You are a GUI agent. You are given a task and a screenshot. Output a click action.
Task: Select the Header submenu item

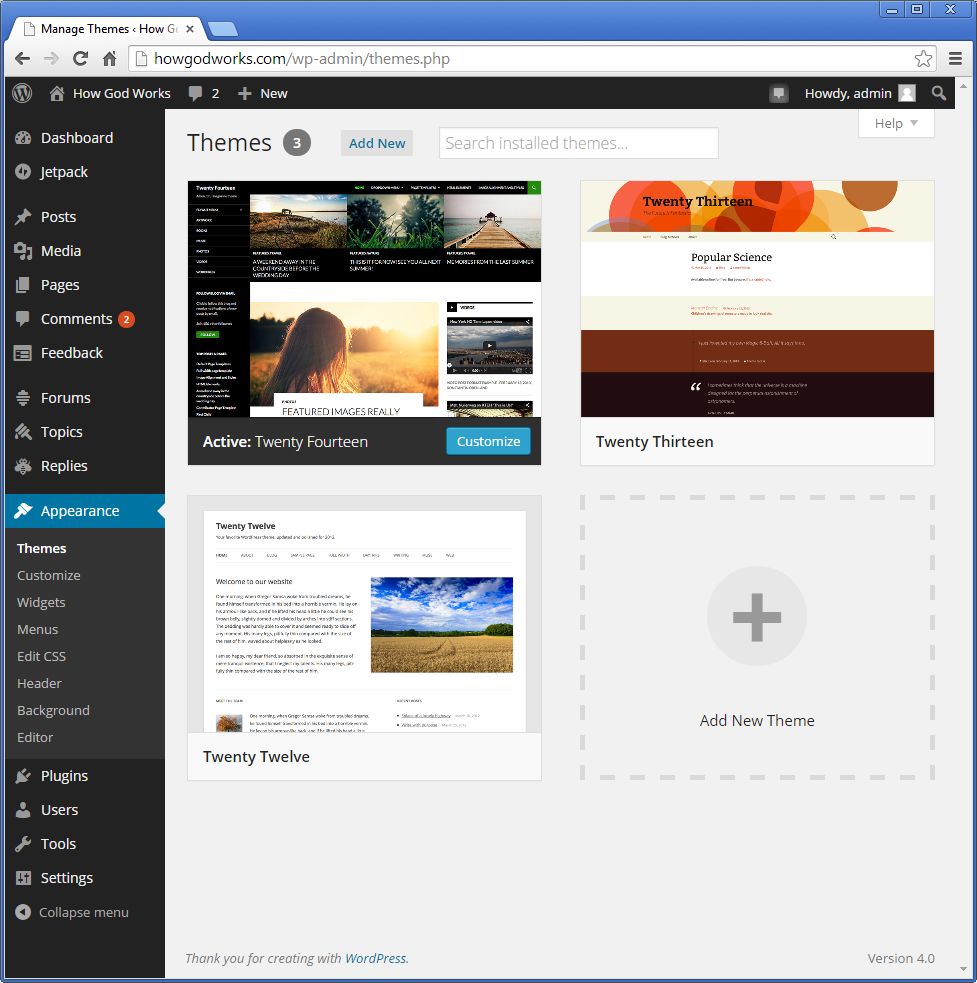[40, 683]
